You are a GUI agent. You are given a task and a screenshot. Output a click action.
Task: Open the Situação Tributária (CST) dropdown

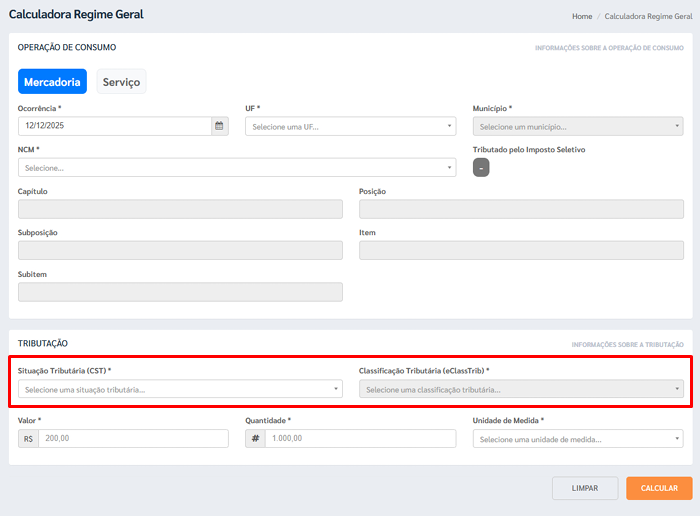coord(180,390)
